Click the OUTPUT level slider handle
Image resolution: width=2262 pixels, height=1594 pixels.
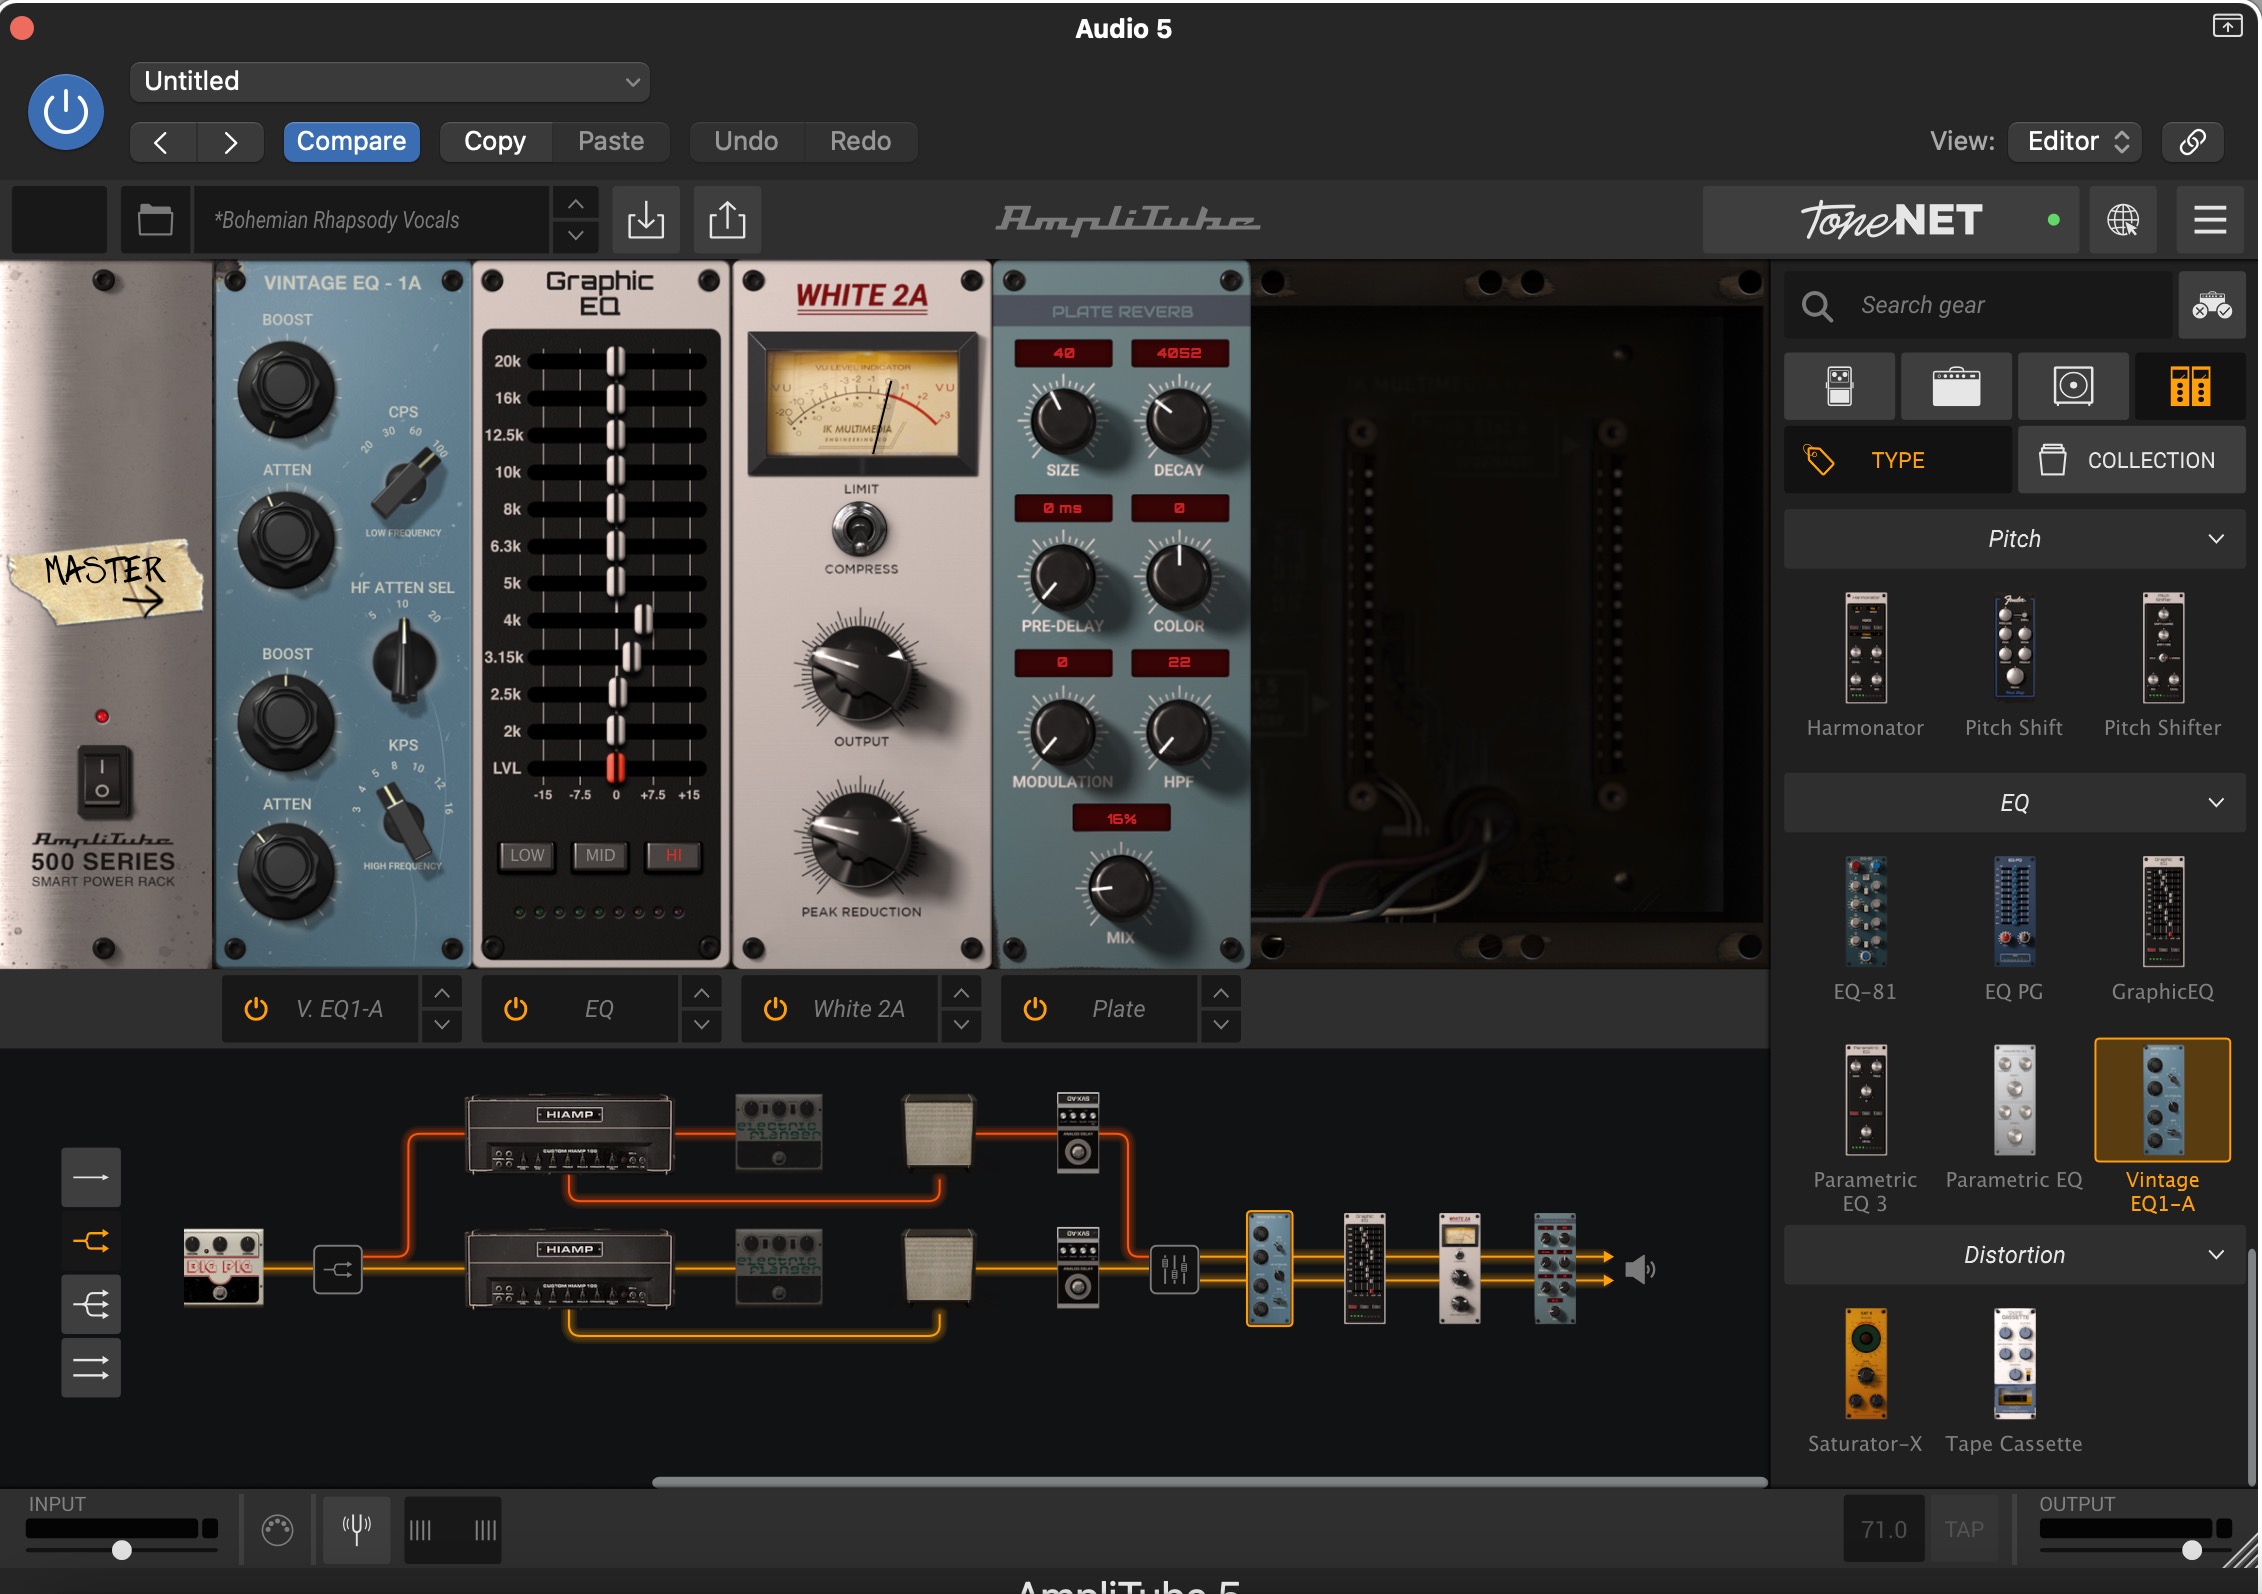(x=2191, y=1551)
